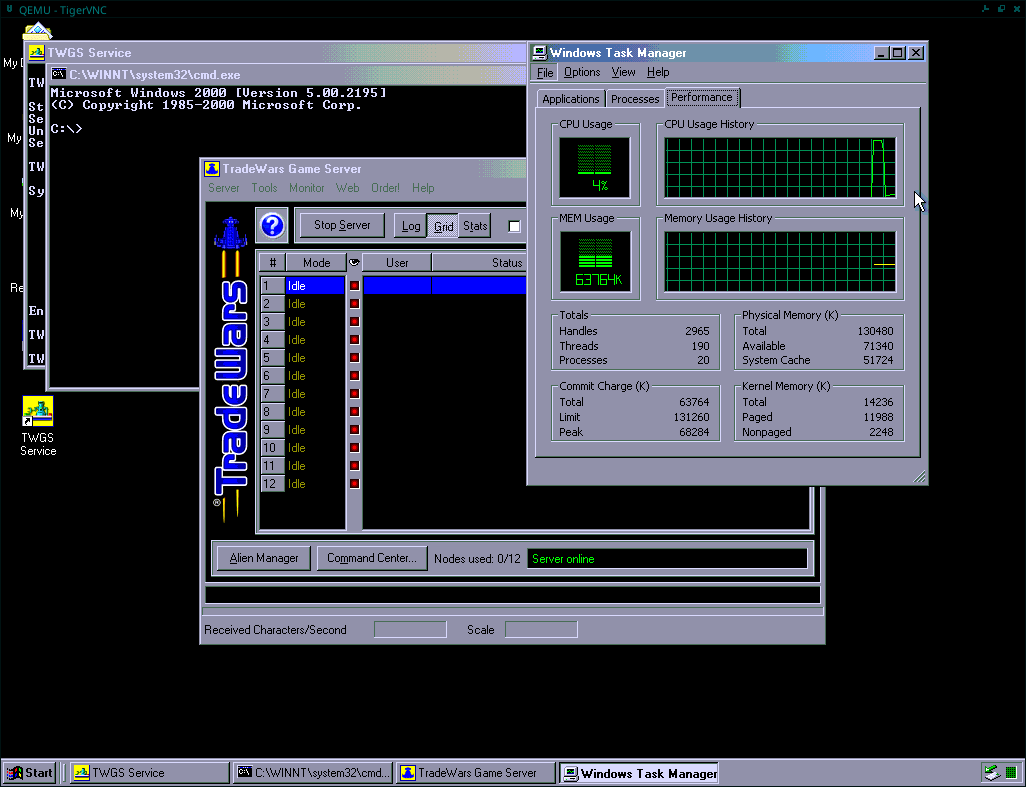The height and width of the screenshot is (787, 1026).
Task: Click the blue question mark help icon
Action: pyautogui.click(x=272, y=226)
